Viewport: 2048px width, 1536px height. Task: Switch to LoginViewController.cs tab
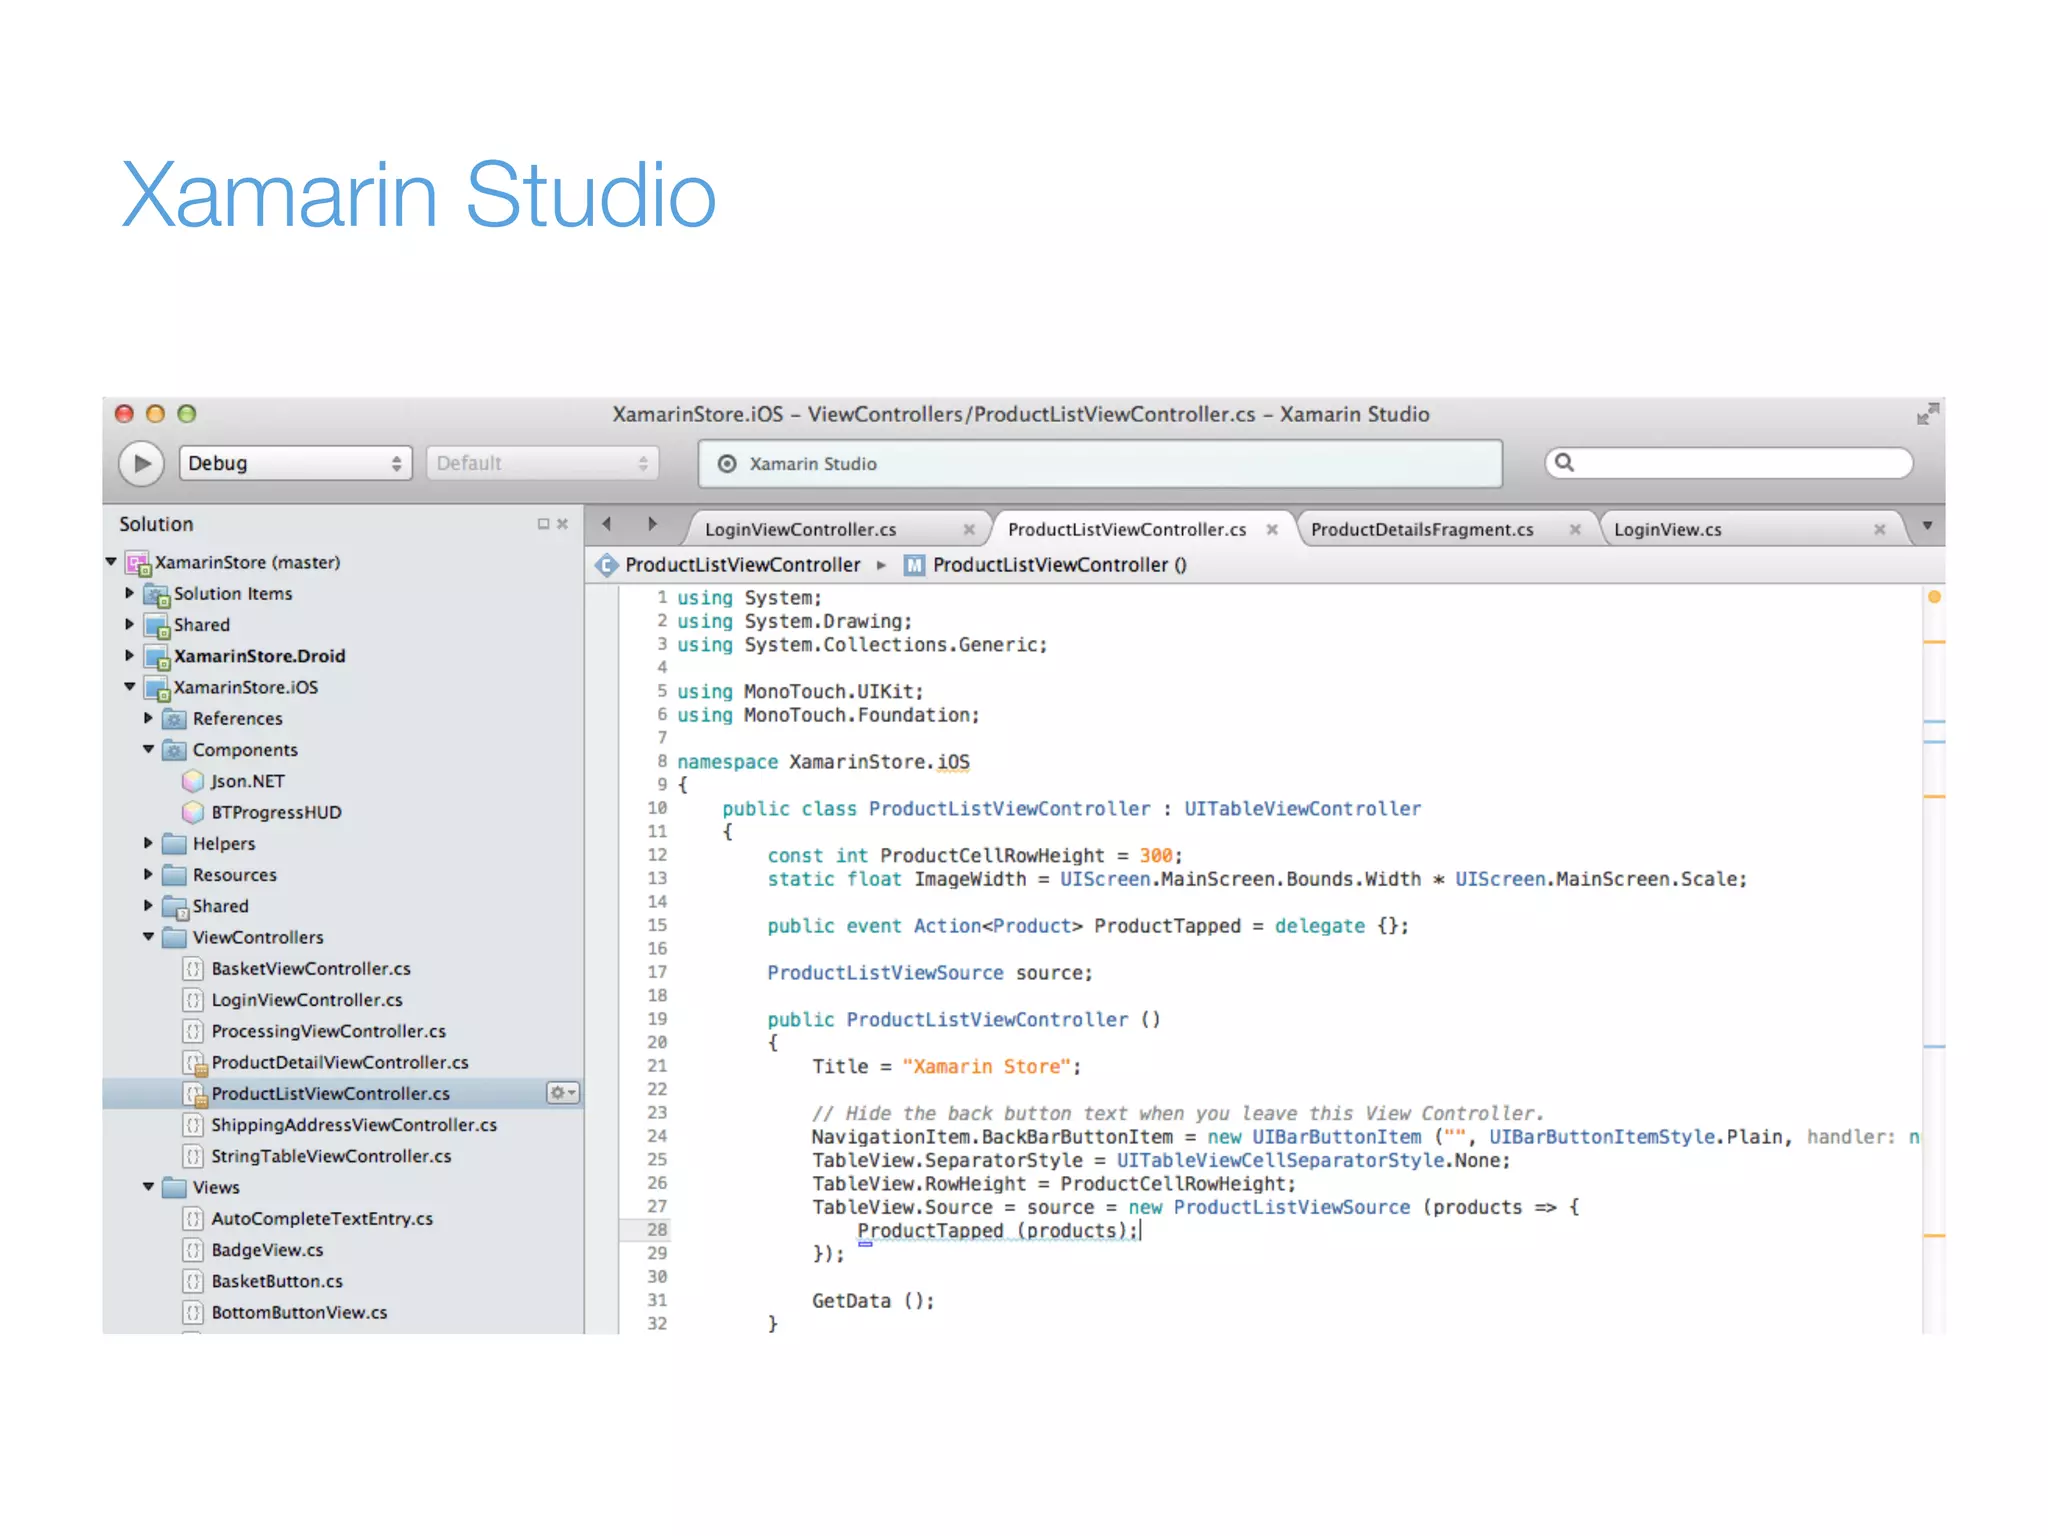pos(800,529)
